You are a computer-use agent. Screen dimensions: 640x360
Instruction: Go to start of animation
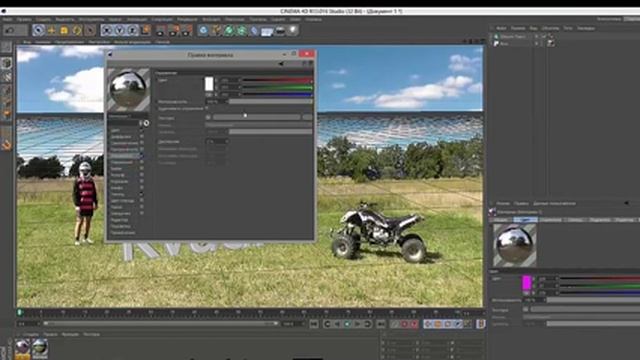click(314, 324)
